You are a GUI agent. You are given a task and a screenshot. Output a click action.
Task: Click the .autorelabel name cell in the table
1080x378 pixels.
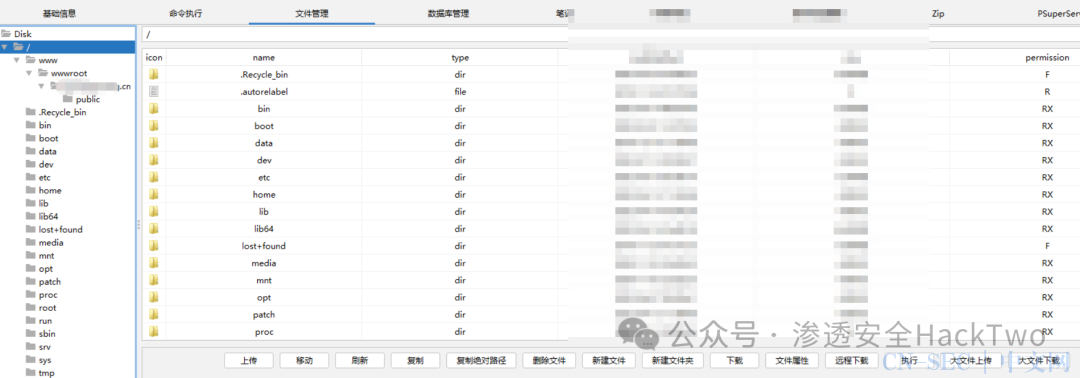click(x=264, y=92)
